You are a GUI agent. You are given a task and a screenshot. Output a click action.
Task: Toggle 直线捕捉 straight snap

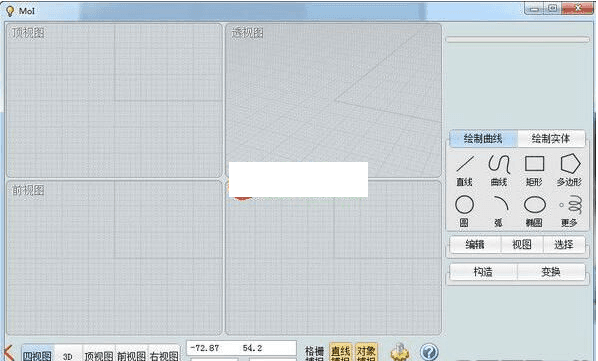pyautogui.click(x=340, y=353)
